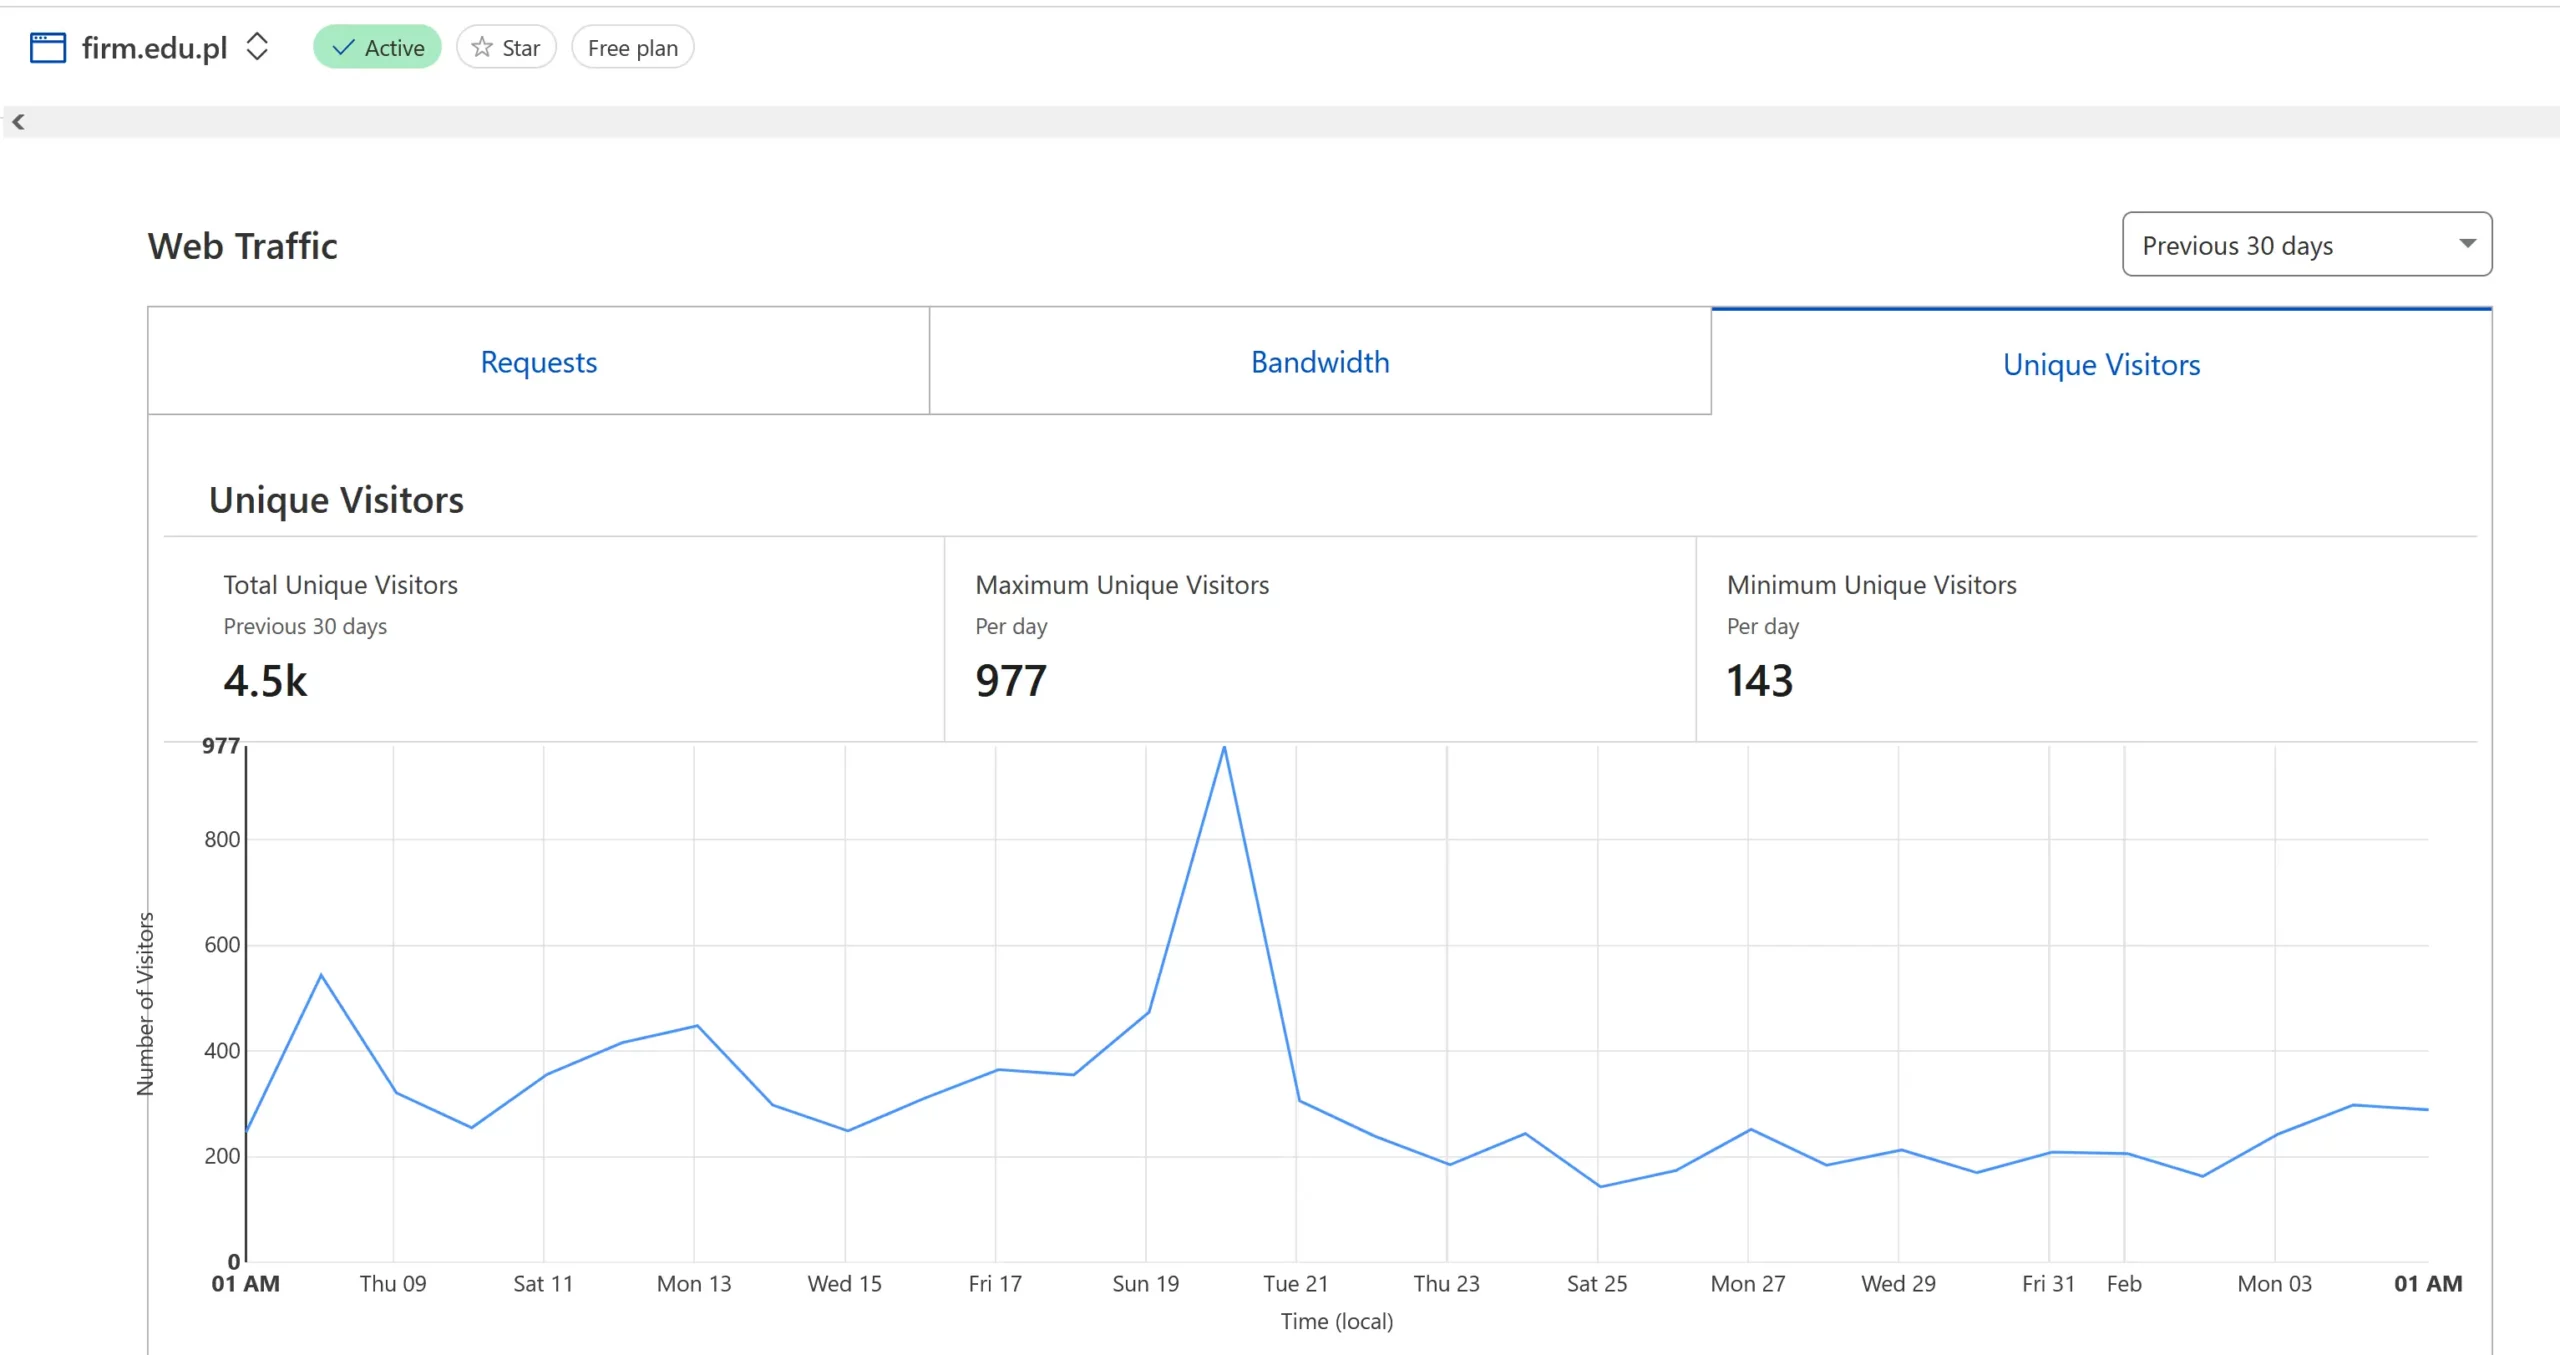
Task: Click the browser window icon beside firm.edu.pl
Action: click(x=47, y=47)
